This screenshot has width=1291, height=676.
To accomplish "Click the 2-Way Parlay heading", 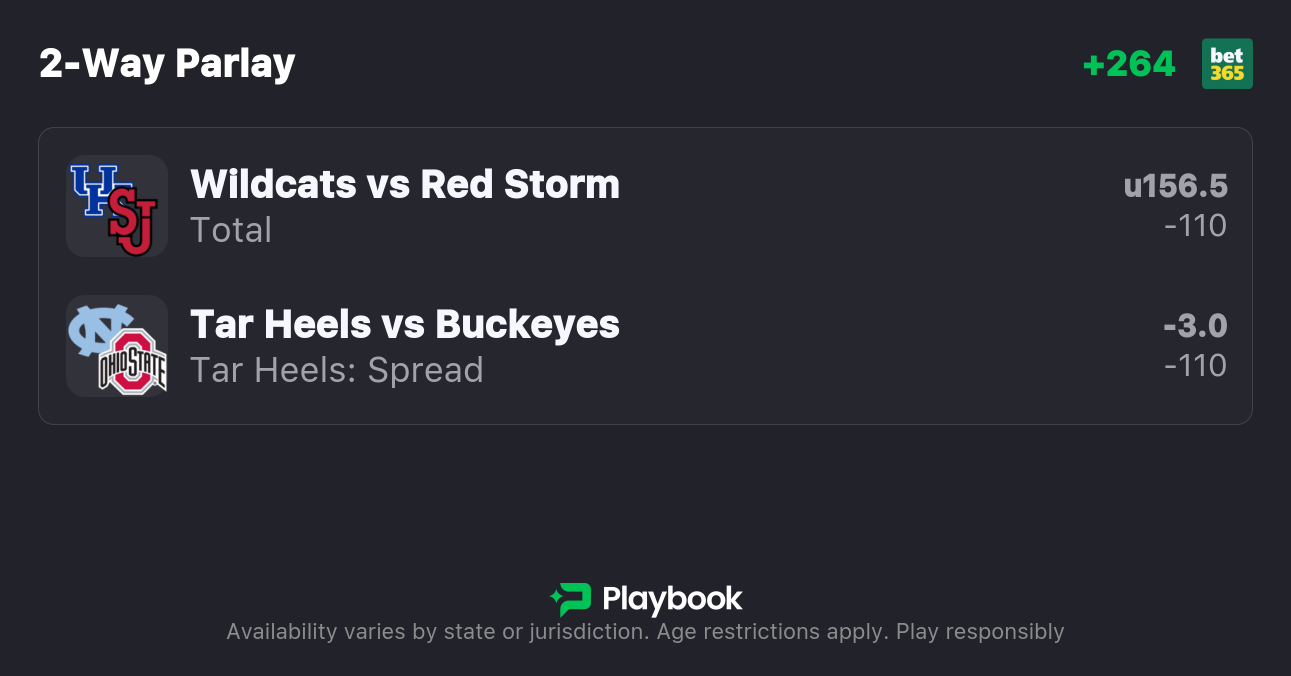I will pyautogui.click(x=167, y=64).
